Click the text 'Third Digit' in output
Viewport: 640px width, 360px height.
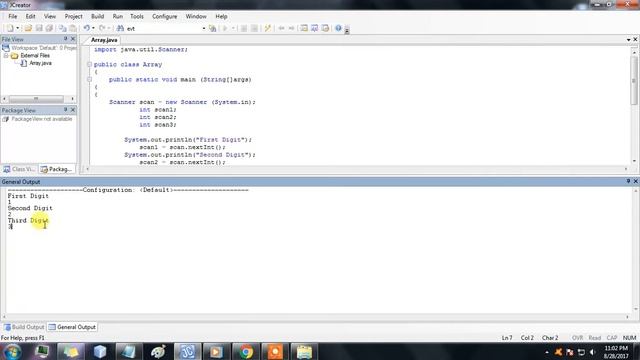[28, 220]
